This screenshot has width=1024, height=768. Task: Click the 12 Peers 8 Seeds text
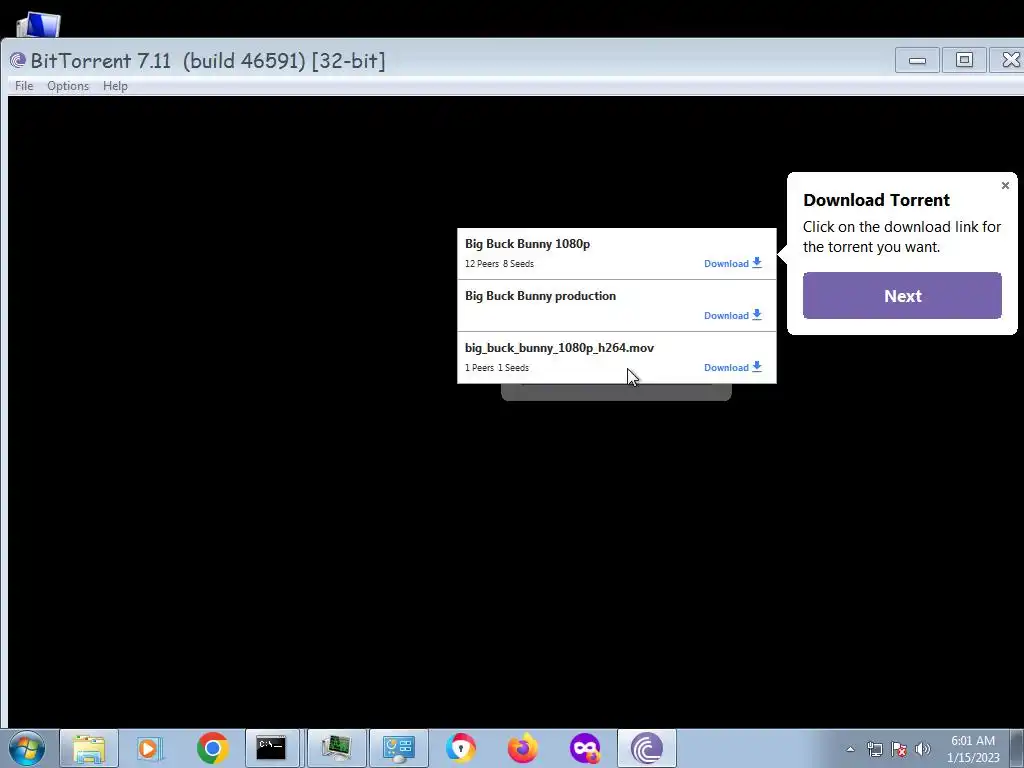[500, 264]
